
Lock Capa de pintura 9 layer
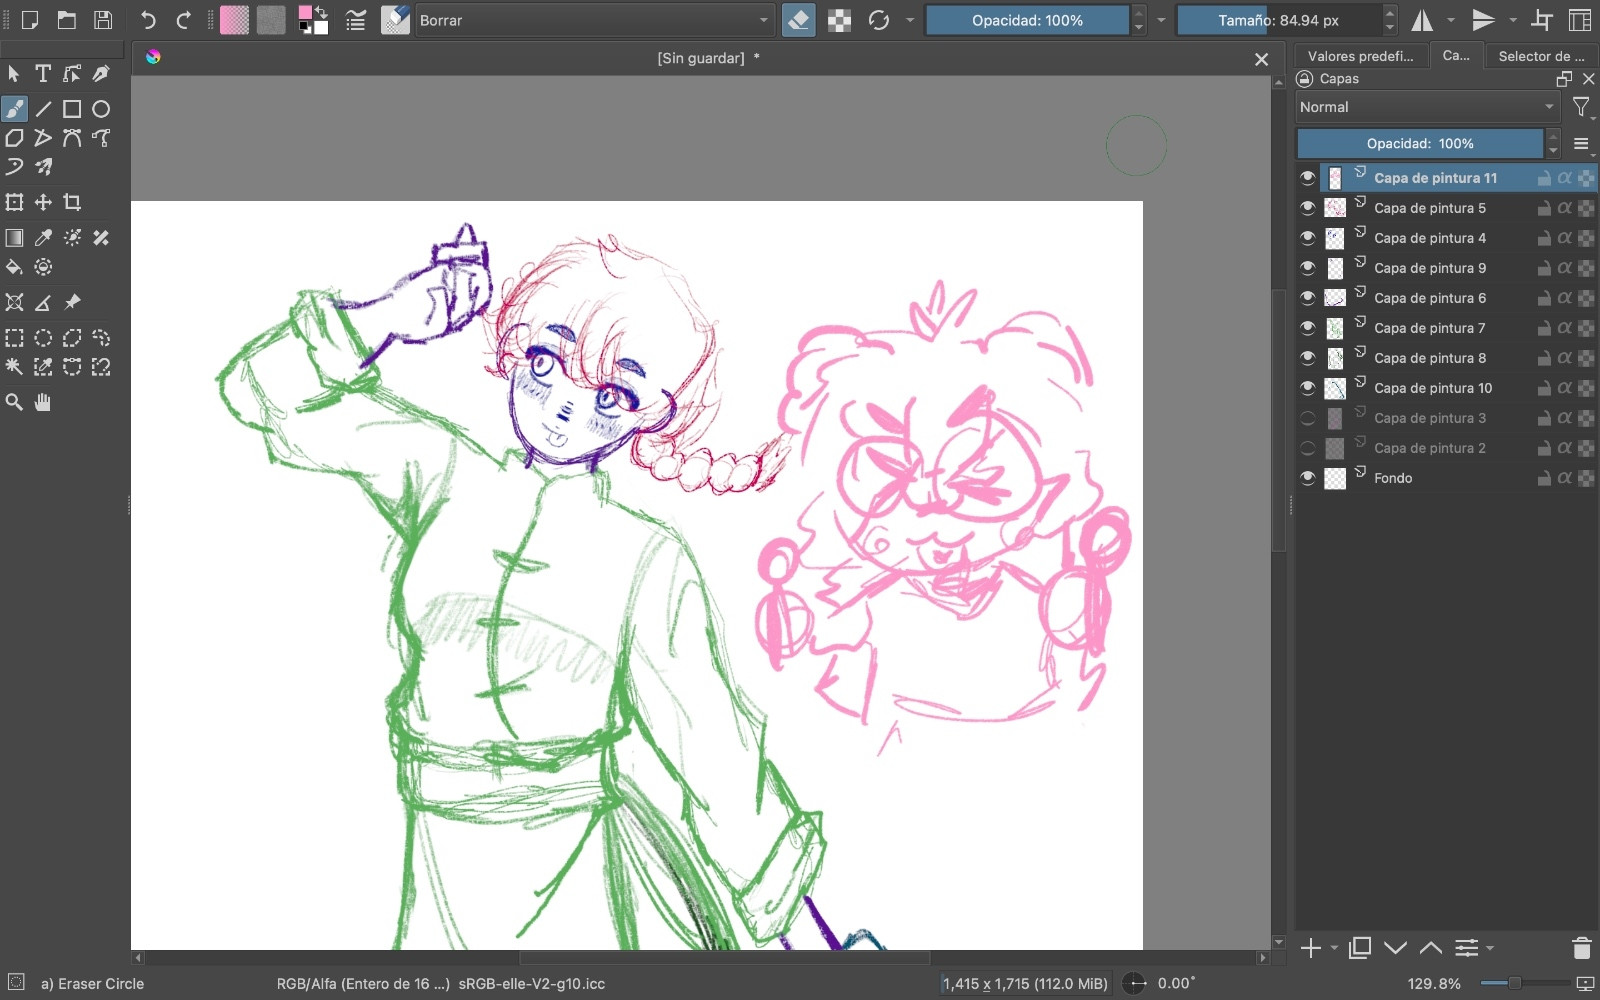click(x=1544, y=268)
